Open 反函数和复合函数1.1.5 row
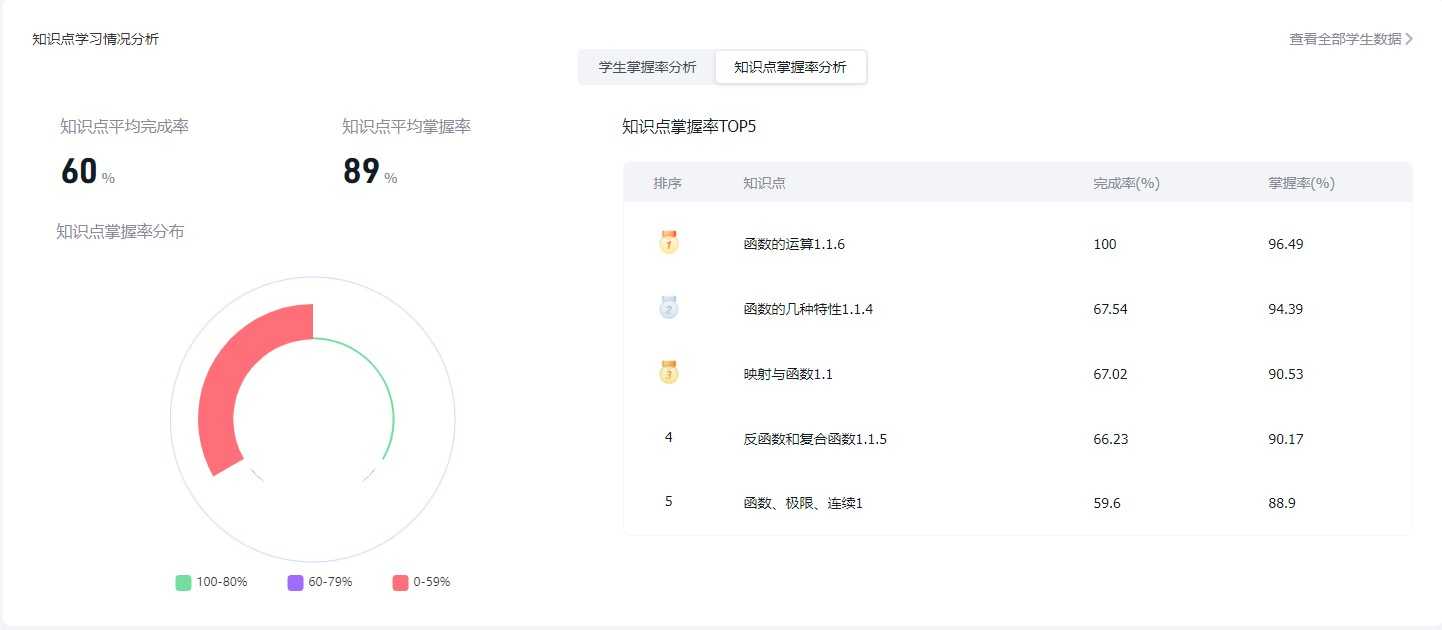The height and width of the screenshot is (630, 1442). [x=815, y=439]
